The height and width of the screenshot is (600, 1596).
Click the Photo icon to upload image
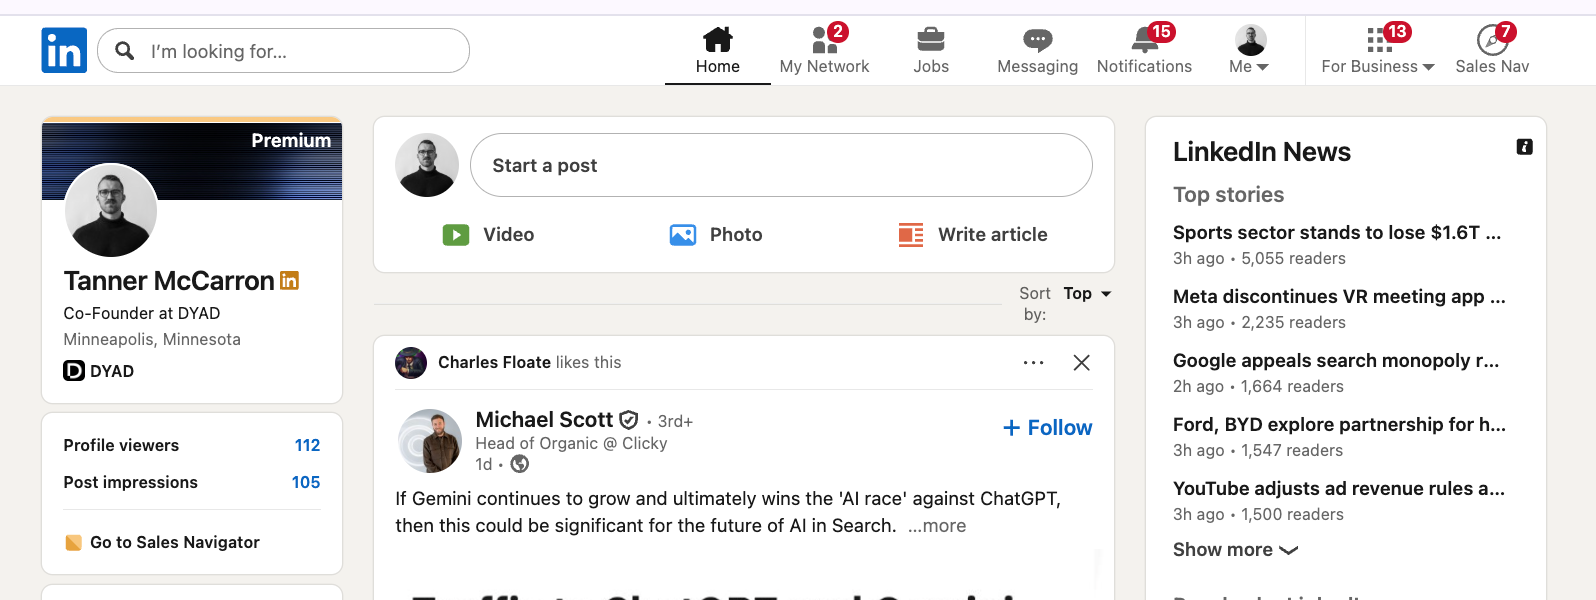click(x=683, y=235)
